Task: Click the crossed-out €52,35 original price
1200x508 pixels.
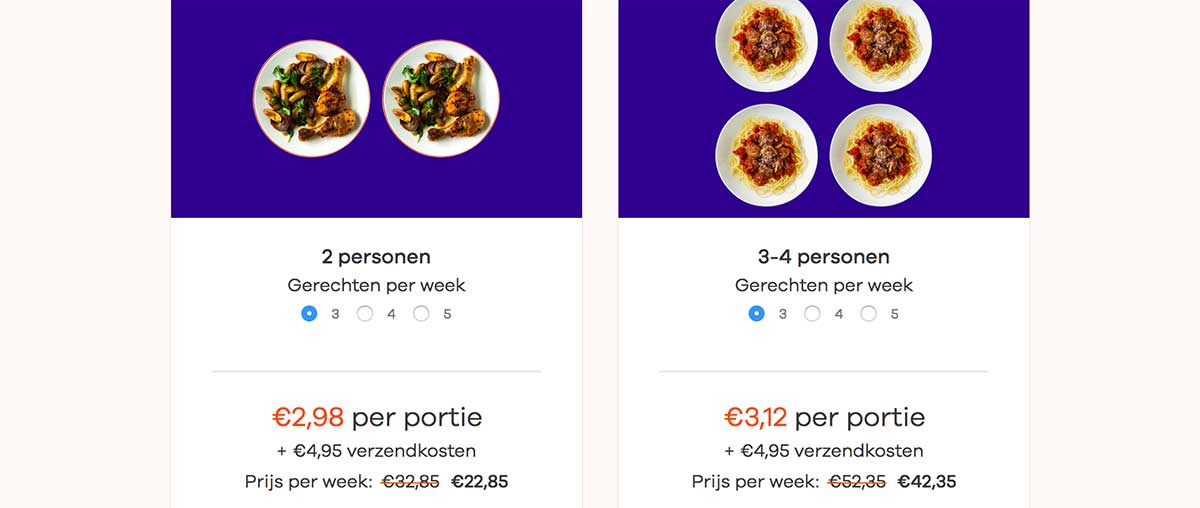Action: pos(857,482)
